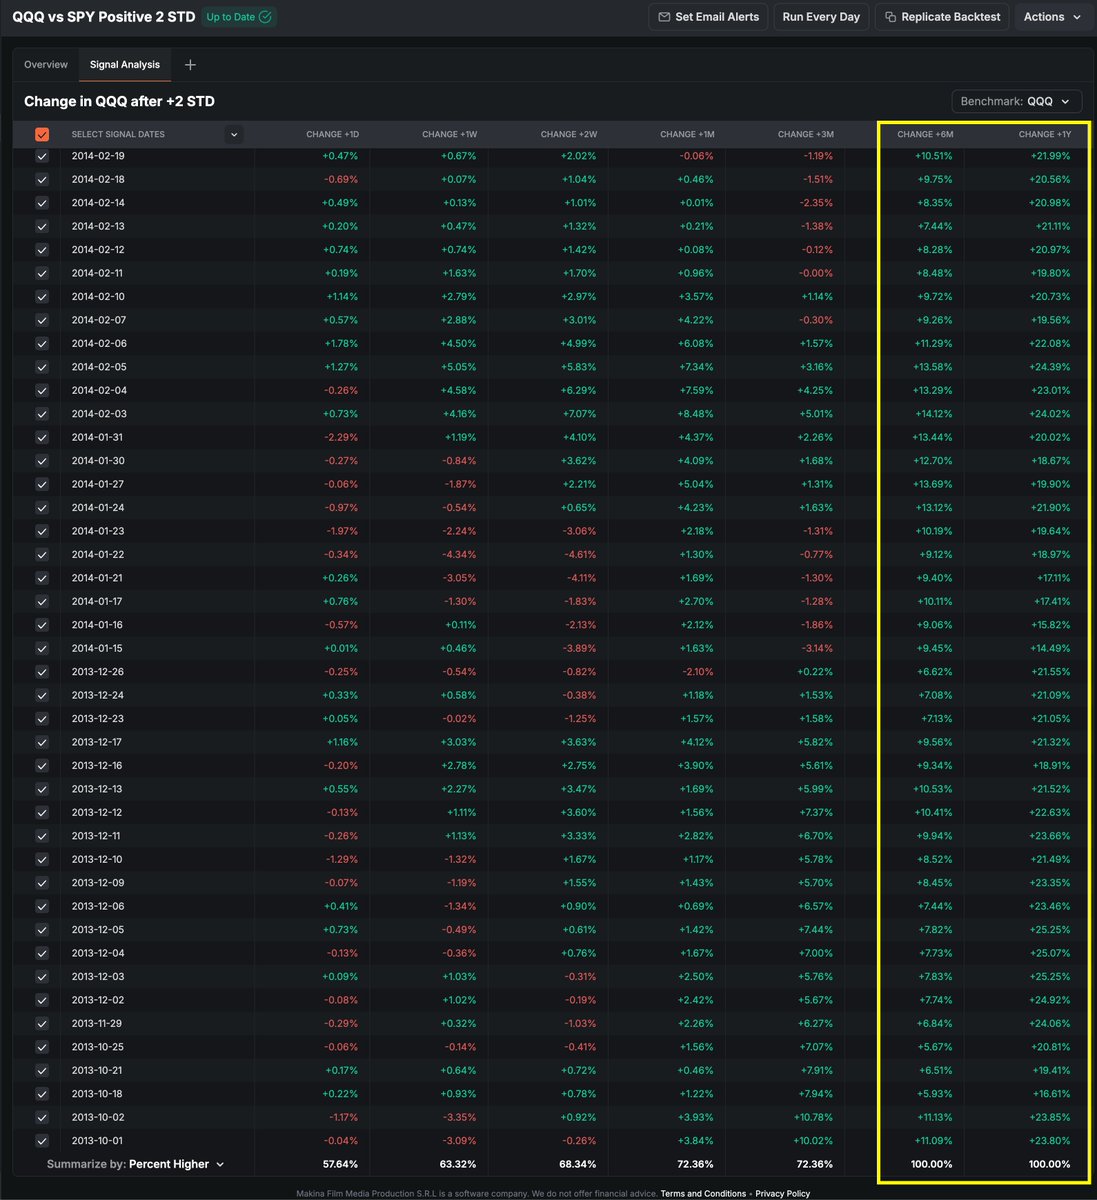The width and height of the screenshot is (1097, 1200).
Task: Select the Signal Analysis tab
Action: pos(125,65)
